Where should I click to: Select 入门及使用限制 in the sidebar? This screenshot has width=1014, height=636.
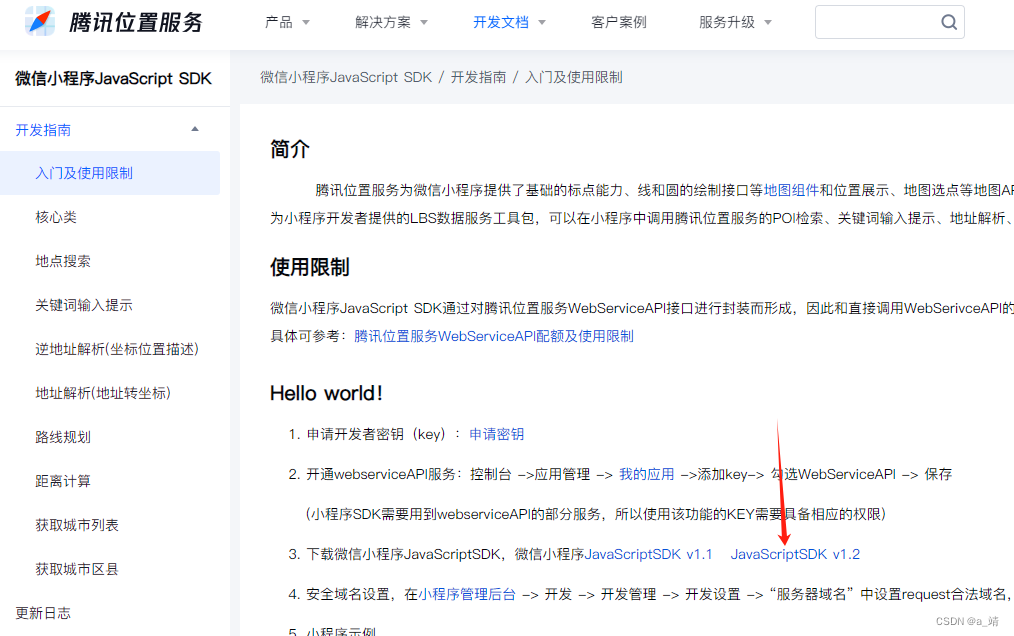pos(110,173)
